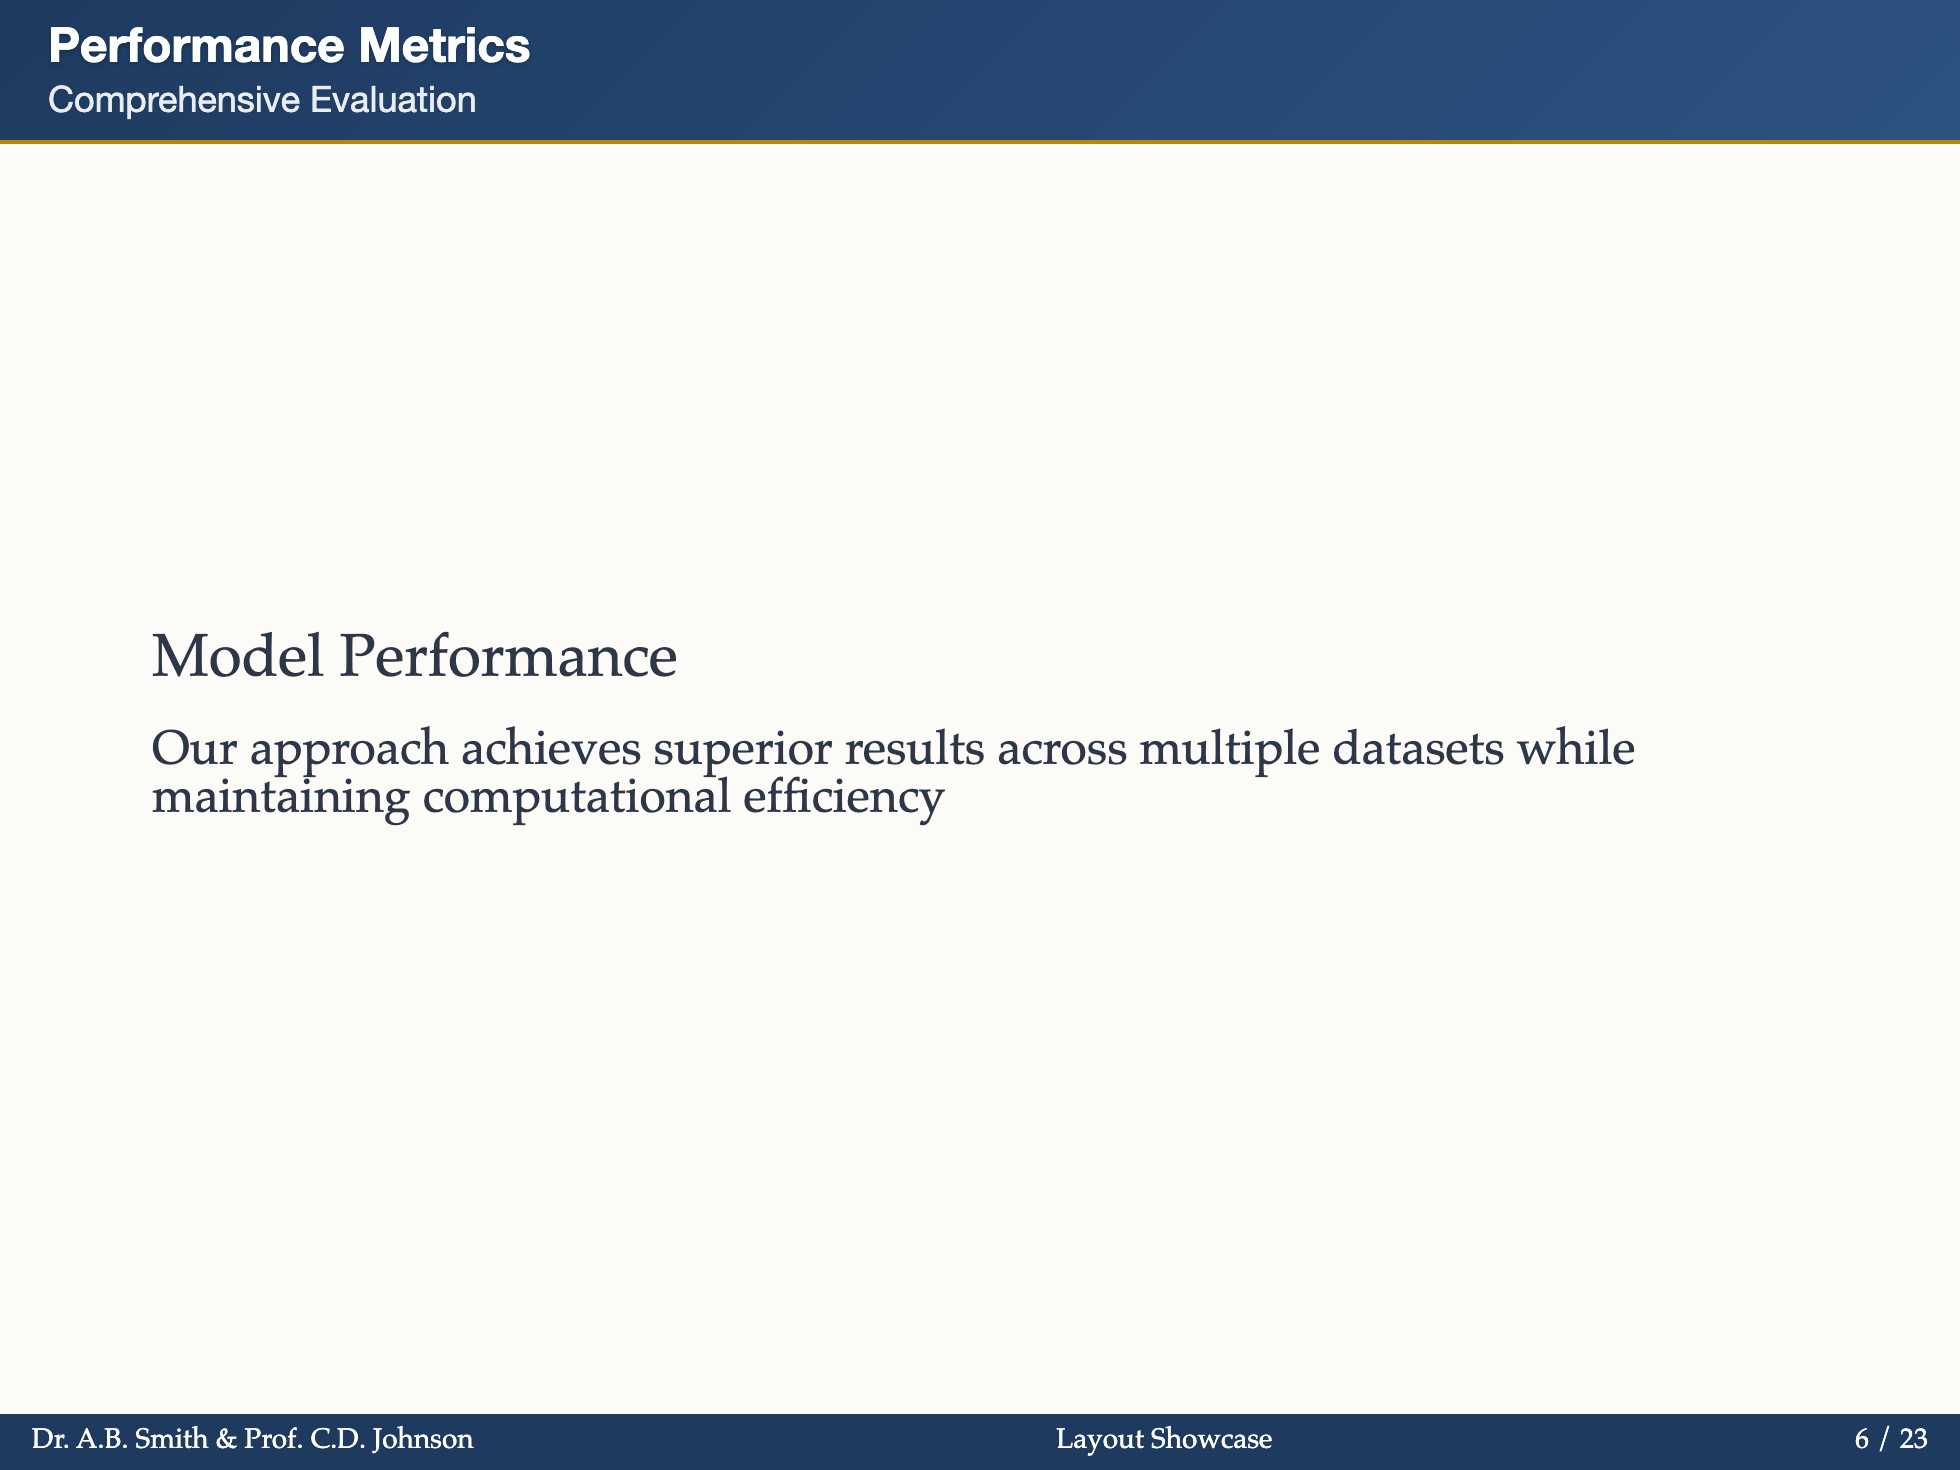Image resolution: width=1960 pixels, height=1470 pixels.
Task: Click the "Layout Showcase" footer title
Action: pyautogui.click(x=1164, y=1440)
